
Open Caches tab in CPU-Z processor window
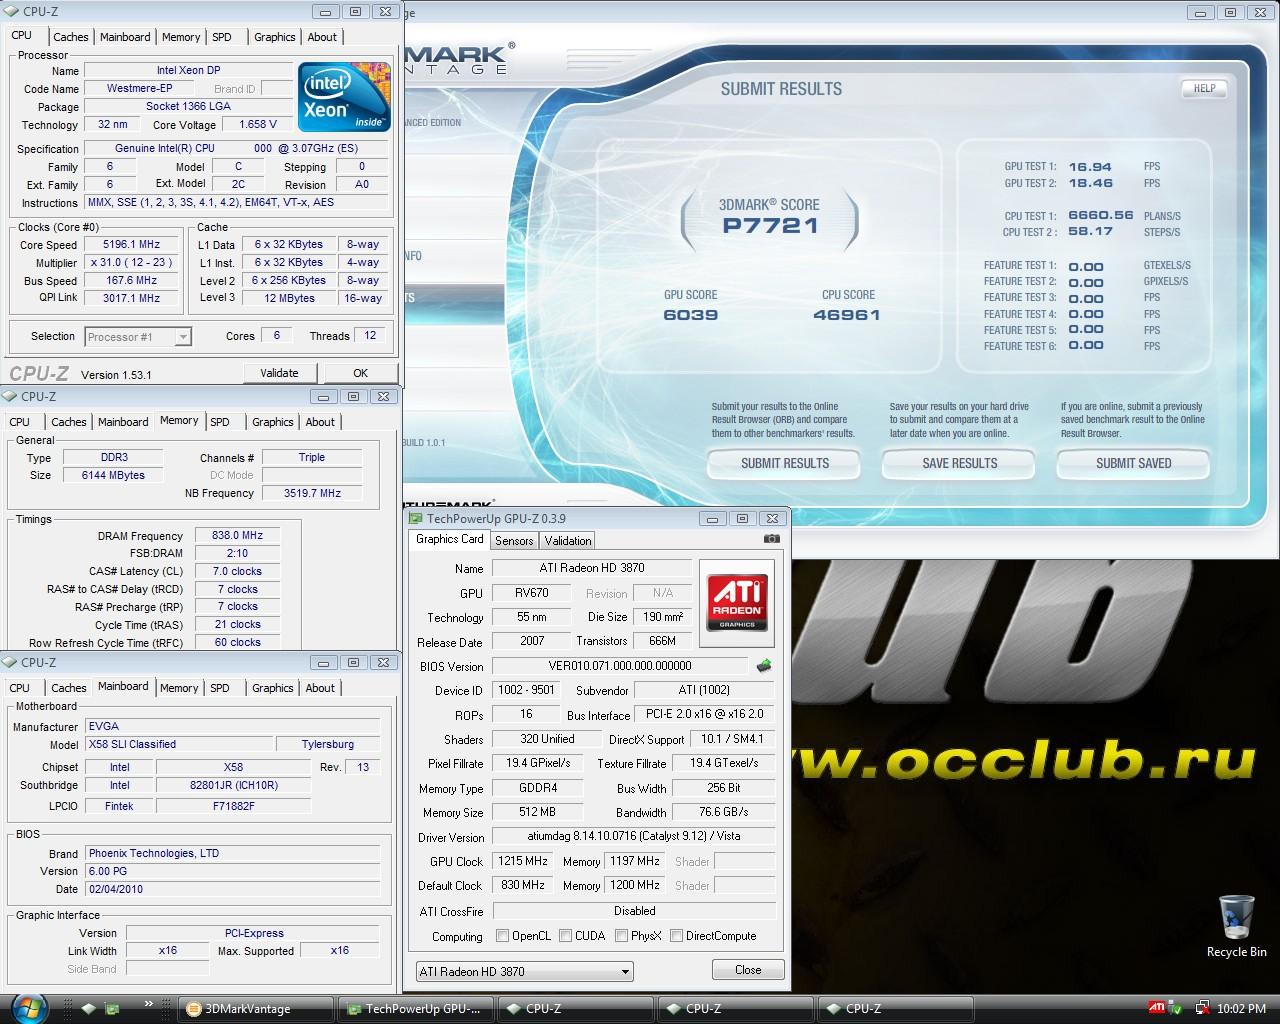click(x=71, y=37)
